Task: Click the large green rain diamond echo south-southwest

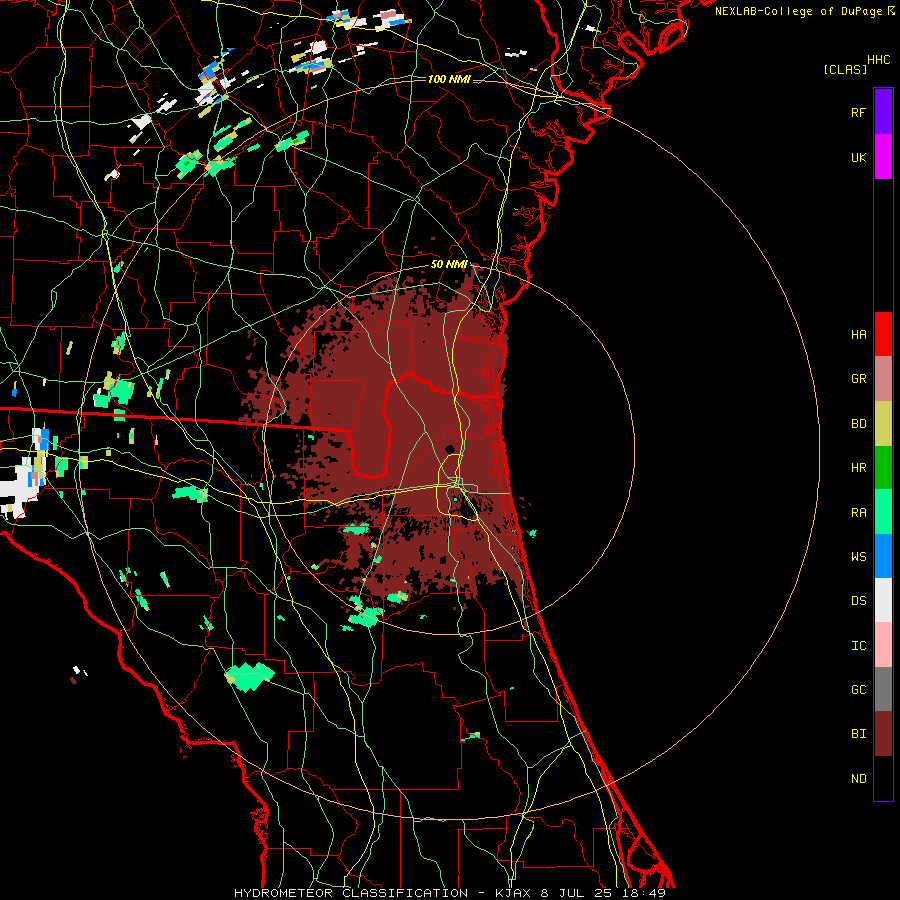Action: click(x=250, y=676)
